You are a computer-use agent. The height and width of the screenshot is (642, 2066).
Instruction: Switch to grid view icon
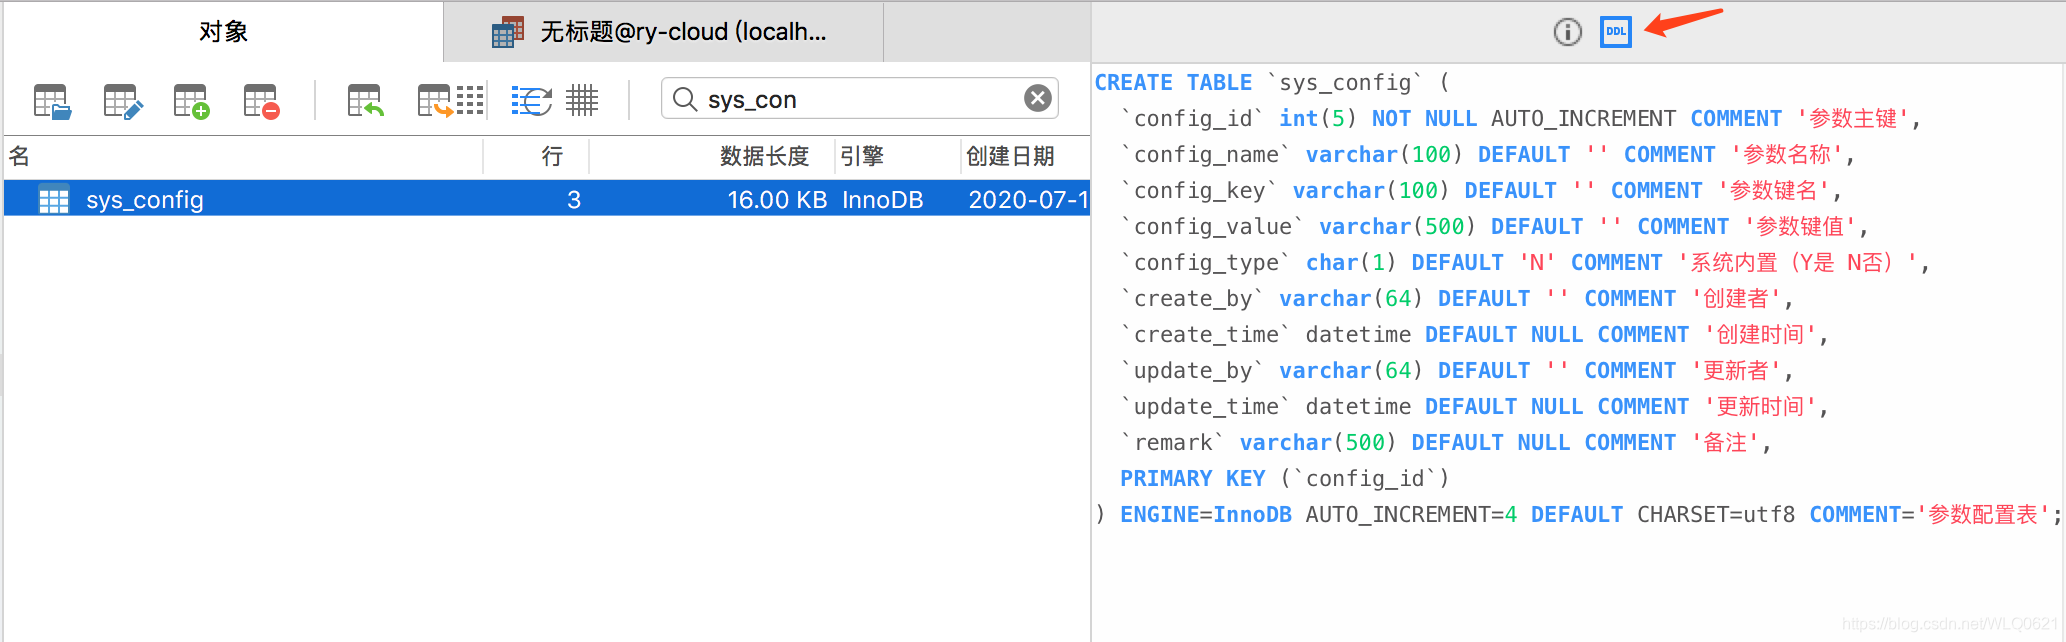point(582,100)
